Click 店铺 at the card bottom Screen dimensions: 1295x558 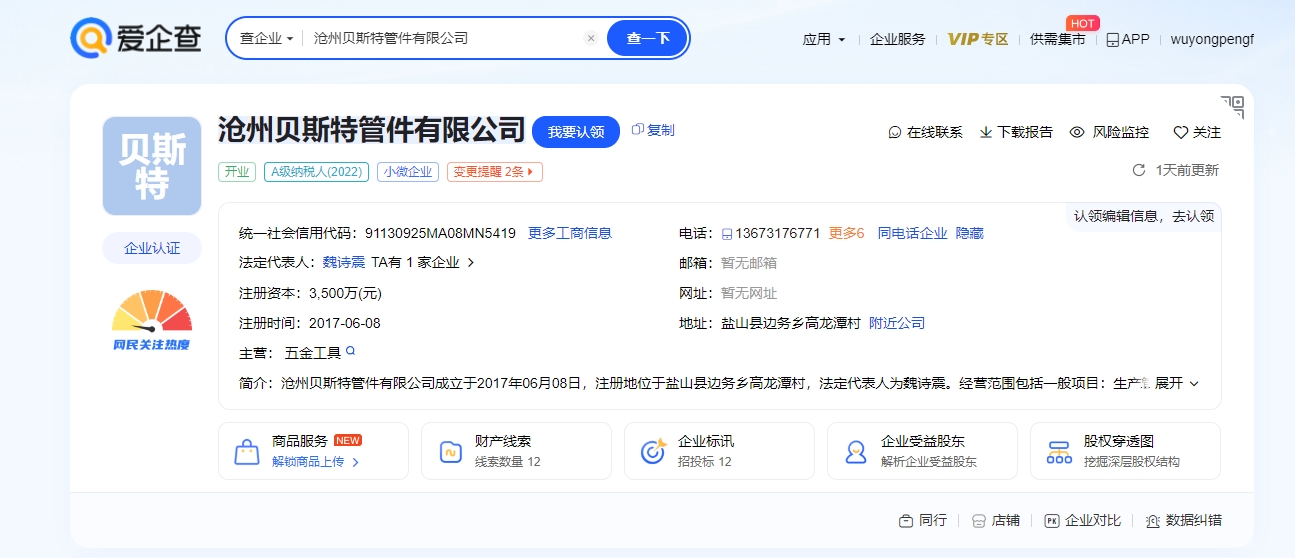click(996, 521)
